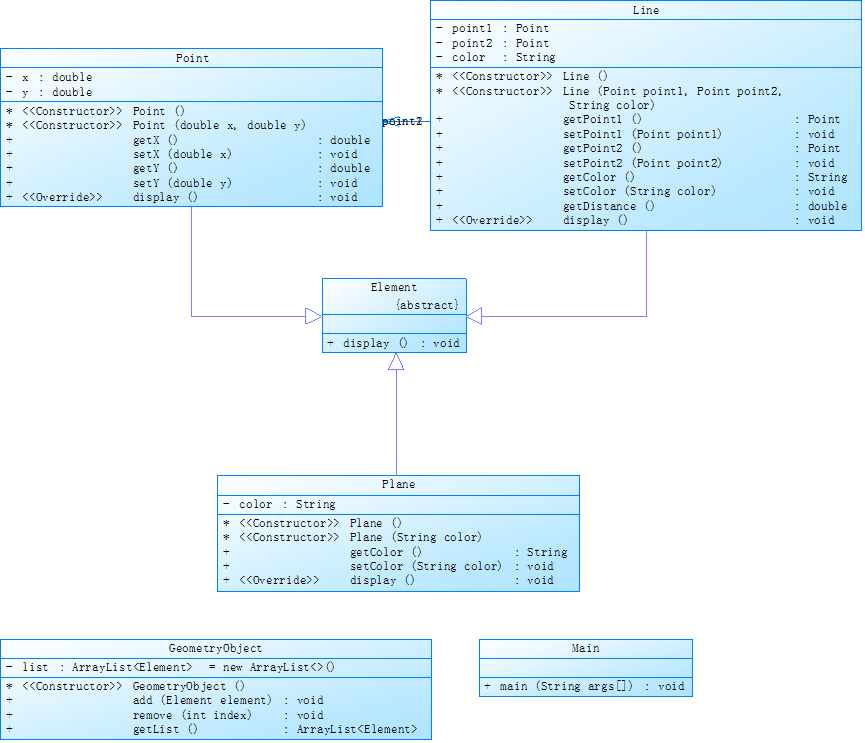Click generalization arrowhead from Plane to Element
This screenshot has width=865, height=743.
[x=396, y=361]
